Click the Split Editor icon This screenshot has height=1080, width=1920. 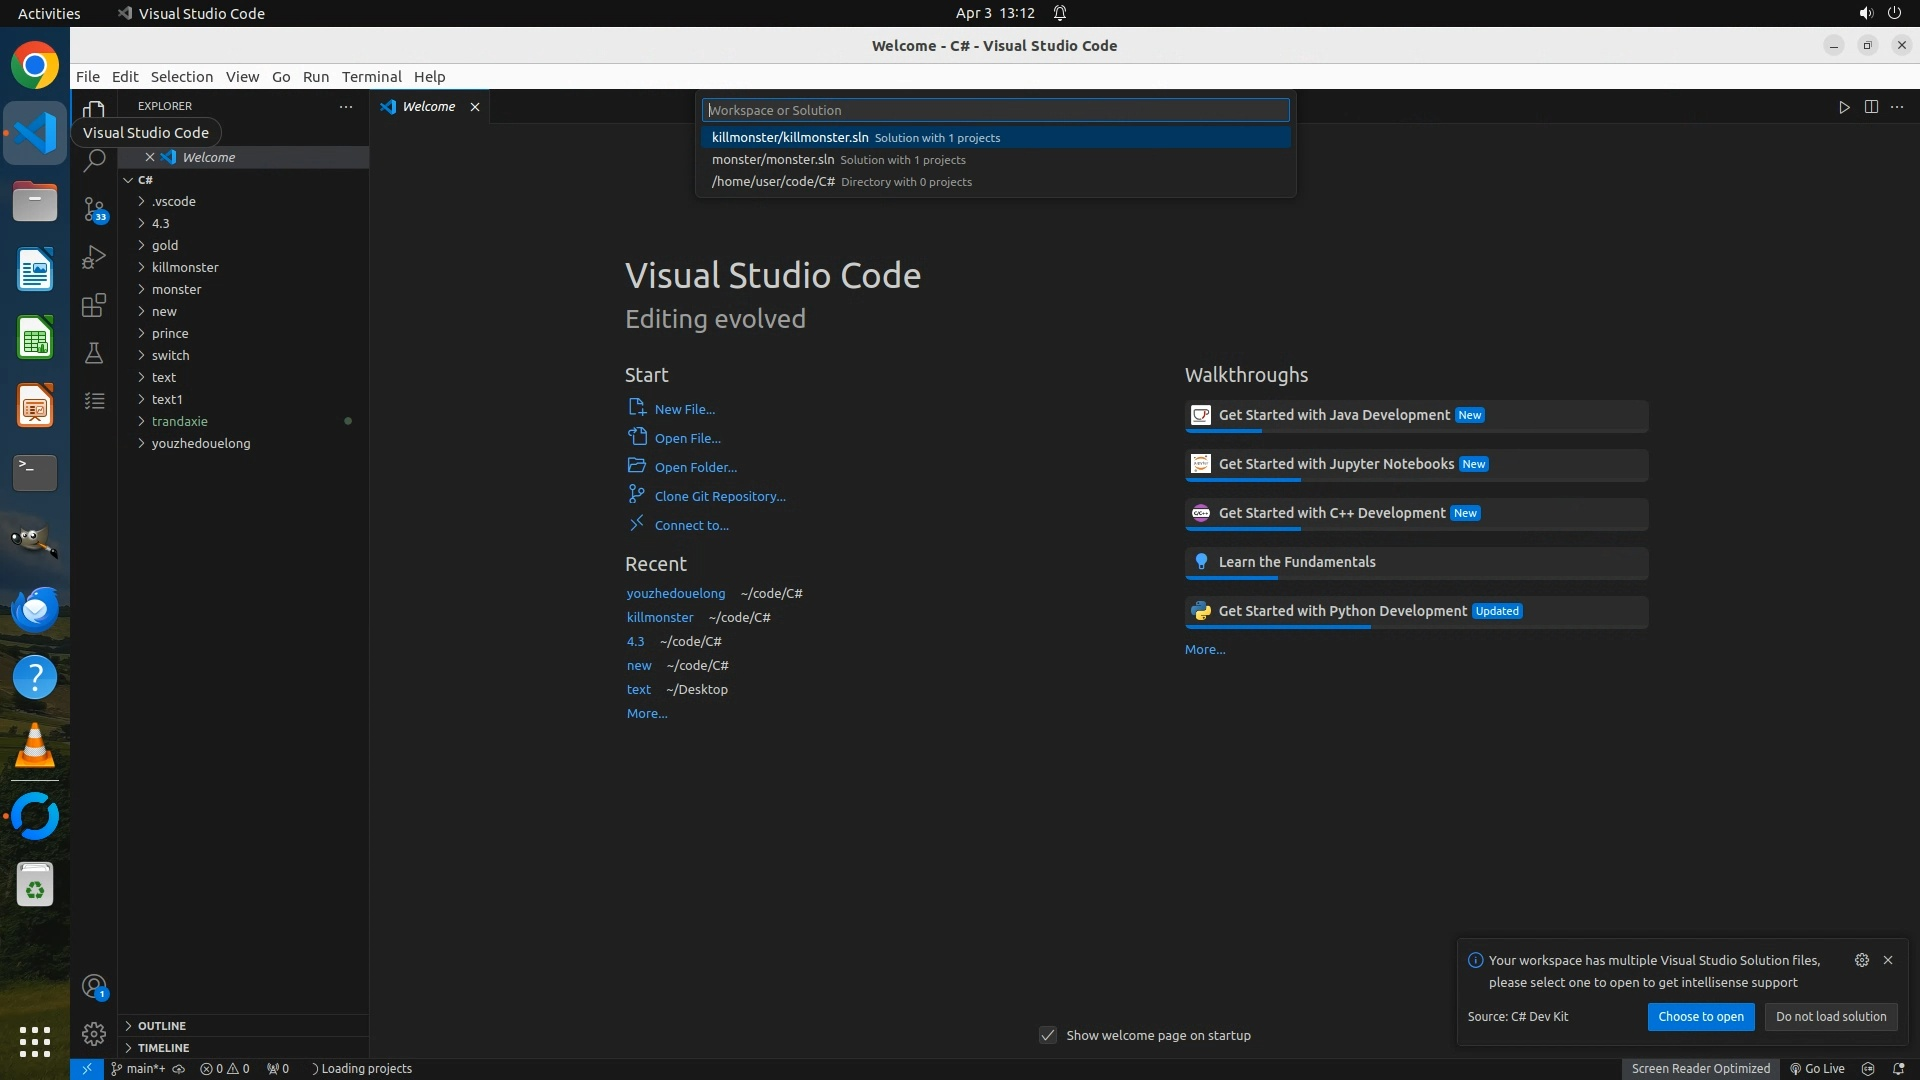[1870, 107]
